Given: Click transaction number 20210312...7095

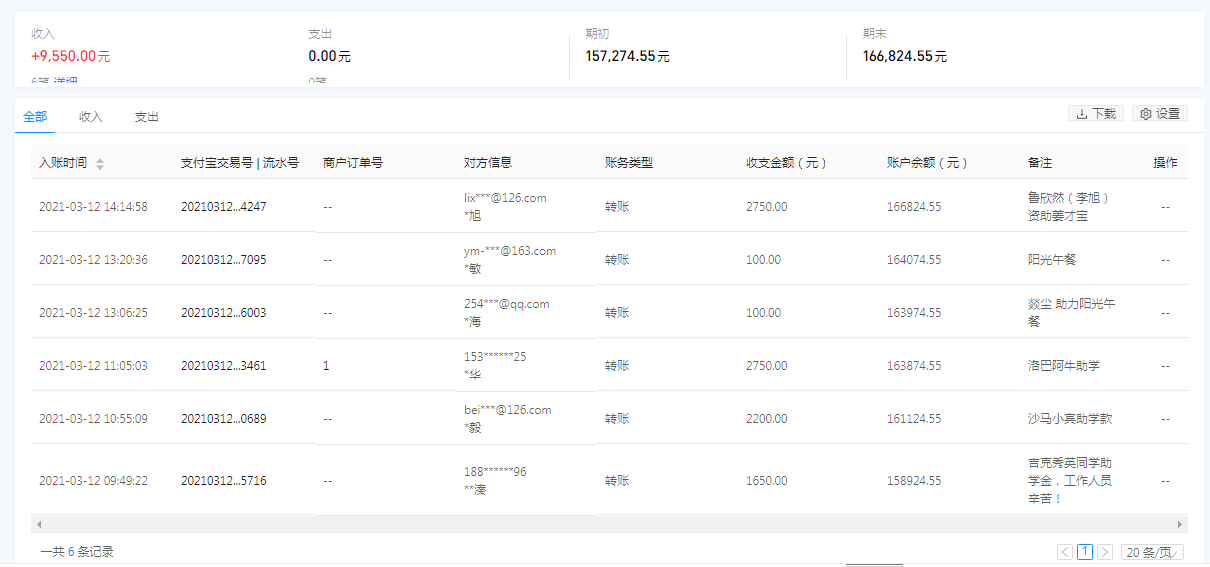Looking at the screenshot, I should point(223,260).
